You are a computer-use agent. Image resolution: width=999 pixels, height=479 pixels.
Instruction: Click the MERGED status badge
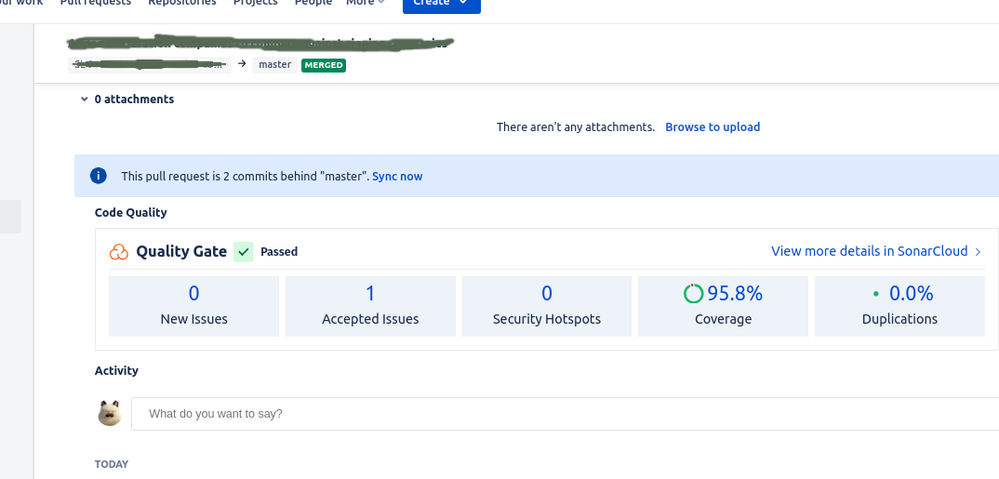(x=324, y=65)
